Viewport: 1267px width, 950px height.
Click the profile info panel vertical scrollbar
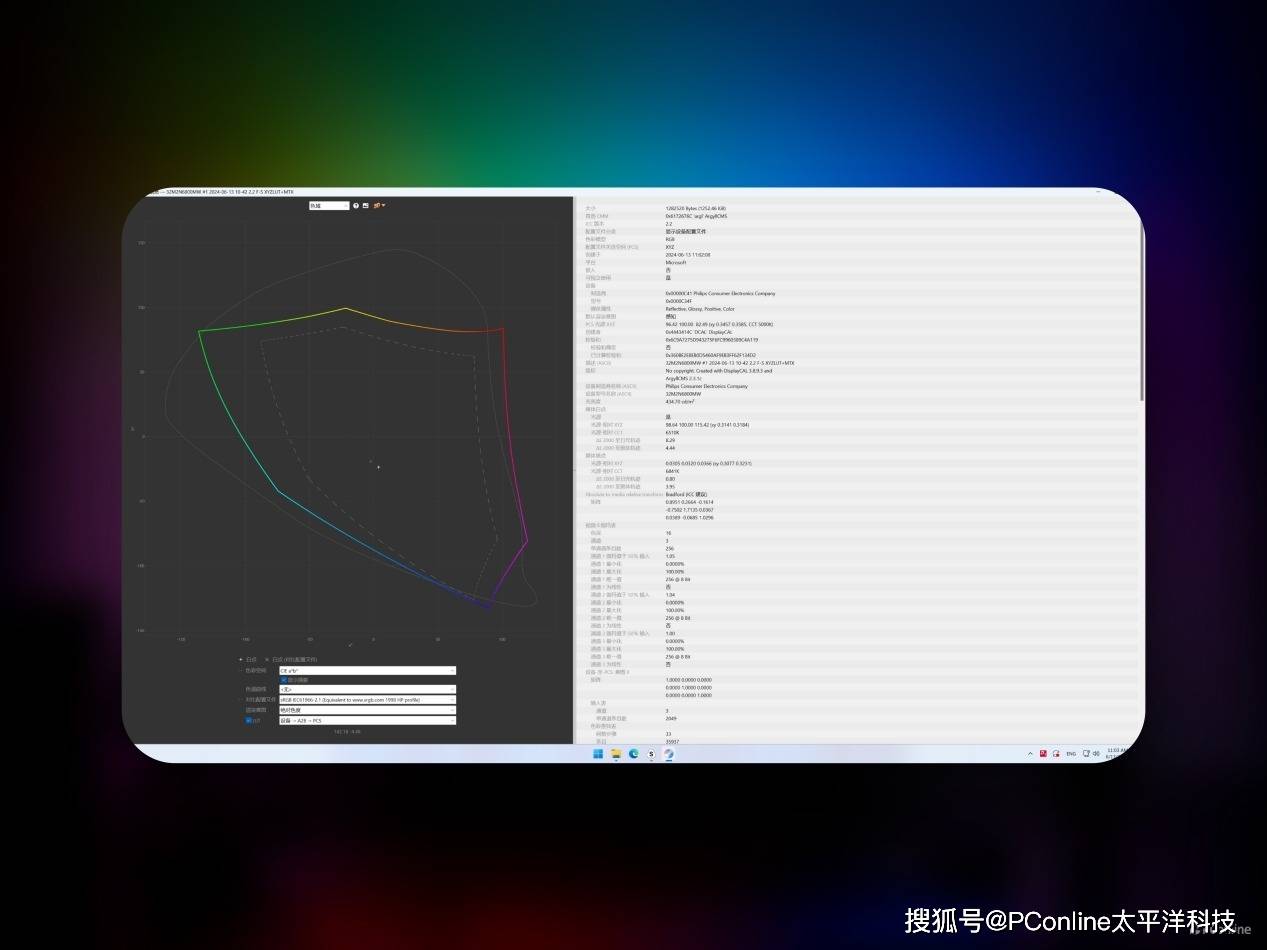click(1141, 300)
